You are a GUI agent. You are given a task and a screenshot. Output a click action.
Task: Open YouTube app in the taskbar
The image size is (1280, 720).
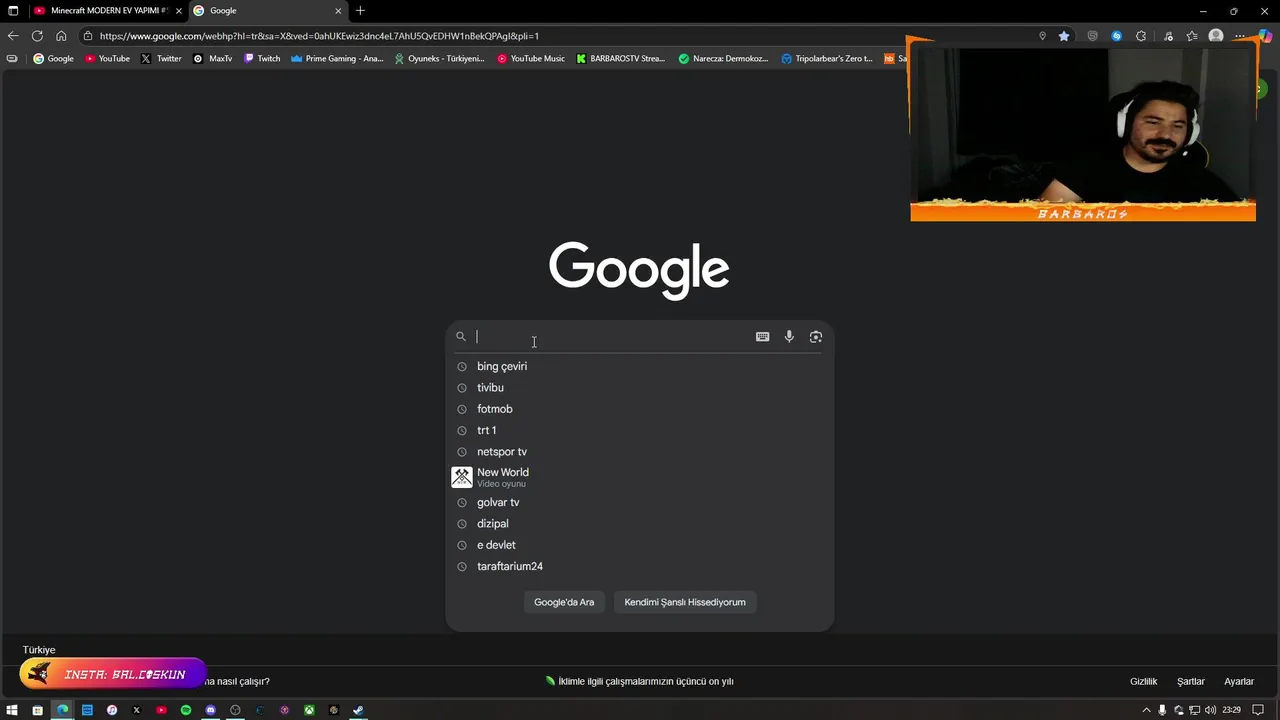click(161, 710)
